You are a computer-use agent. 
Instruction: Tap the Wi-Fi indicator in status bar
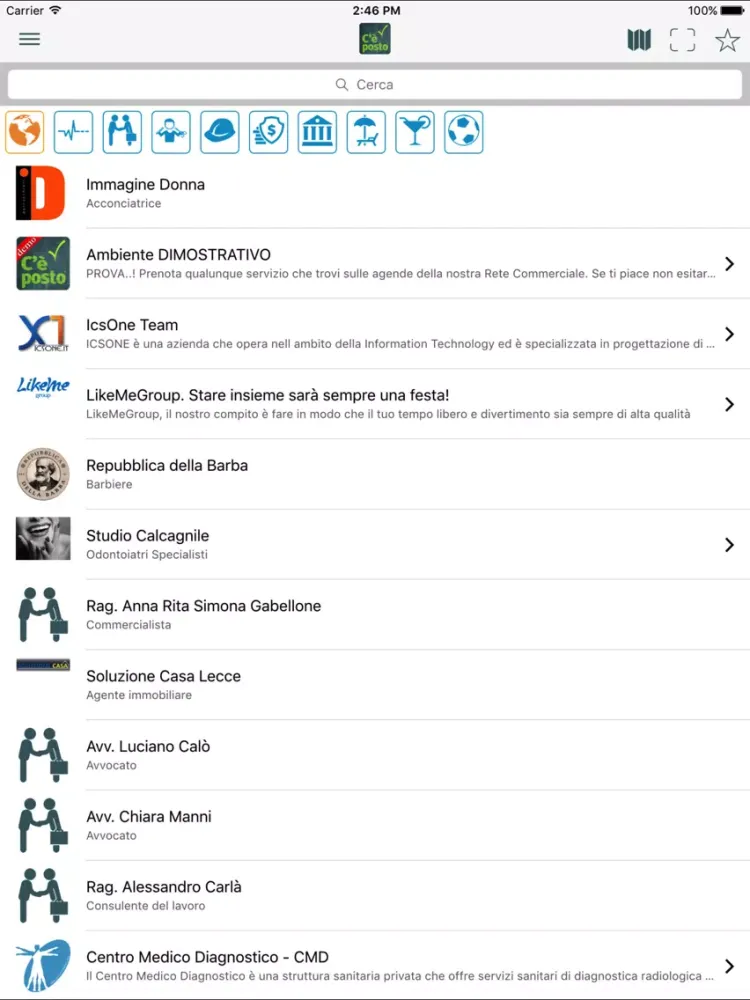click(x=55, y=10)
